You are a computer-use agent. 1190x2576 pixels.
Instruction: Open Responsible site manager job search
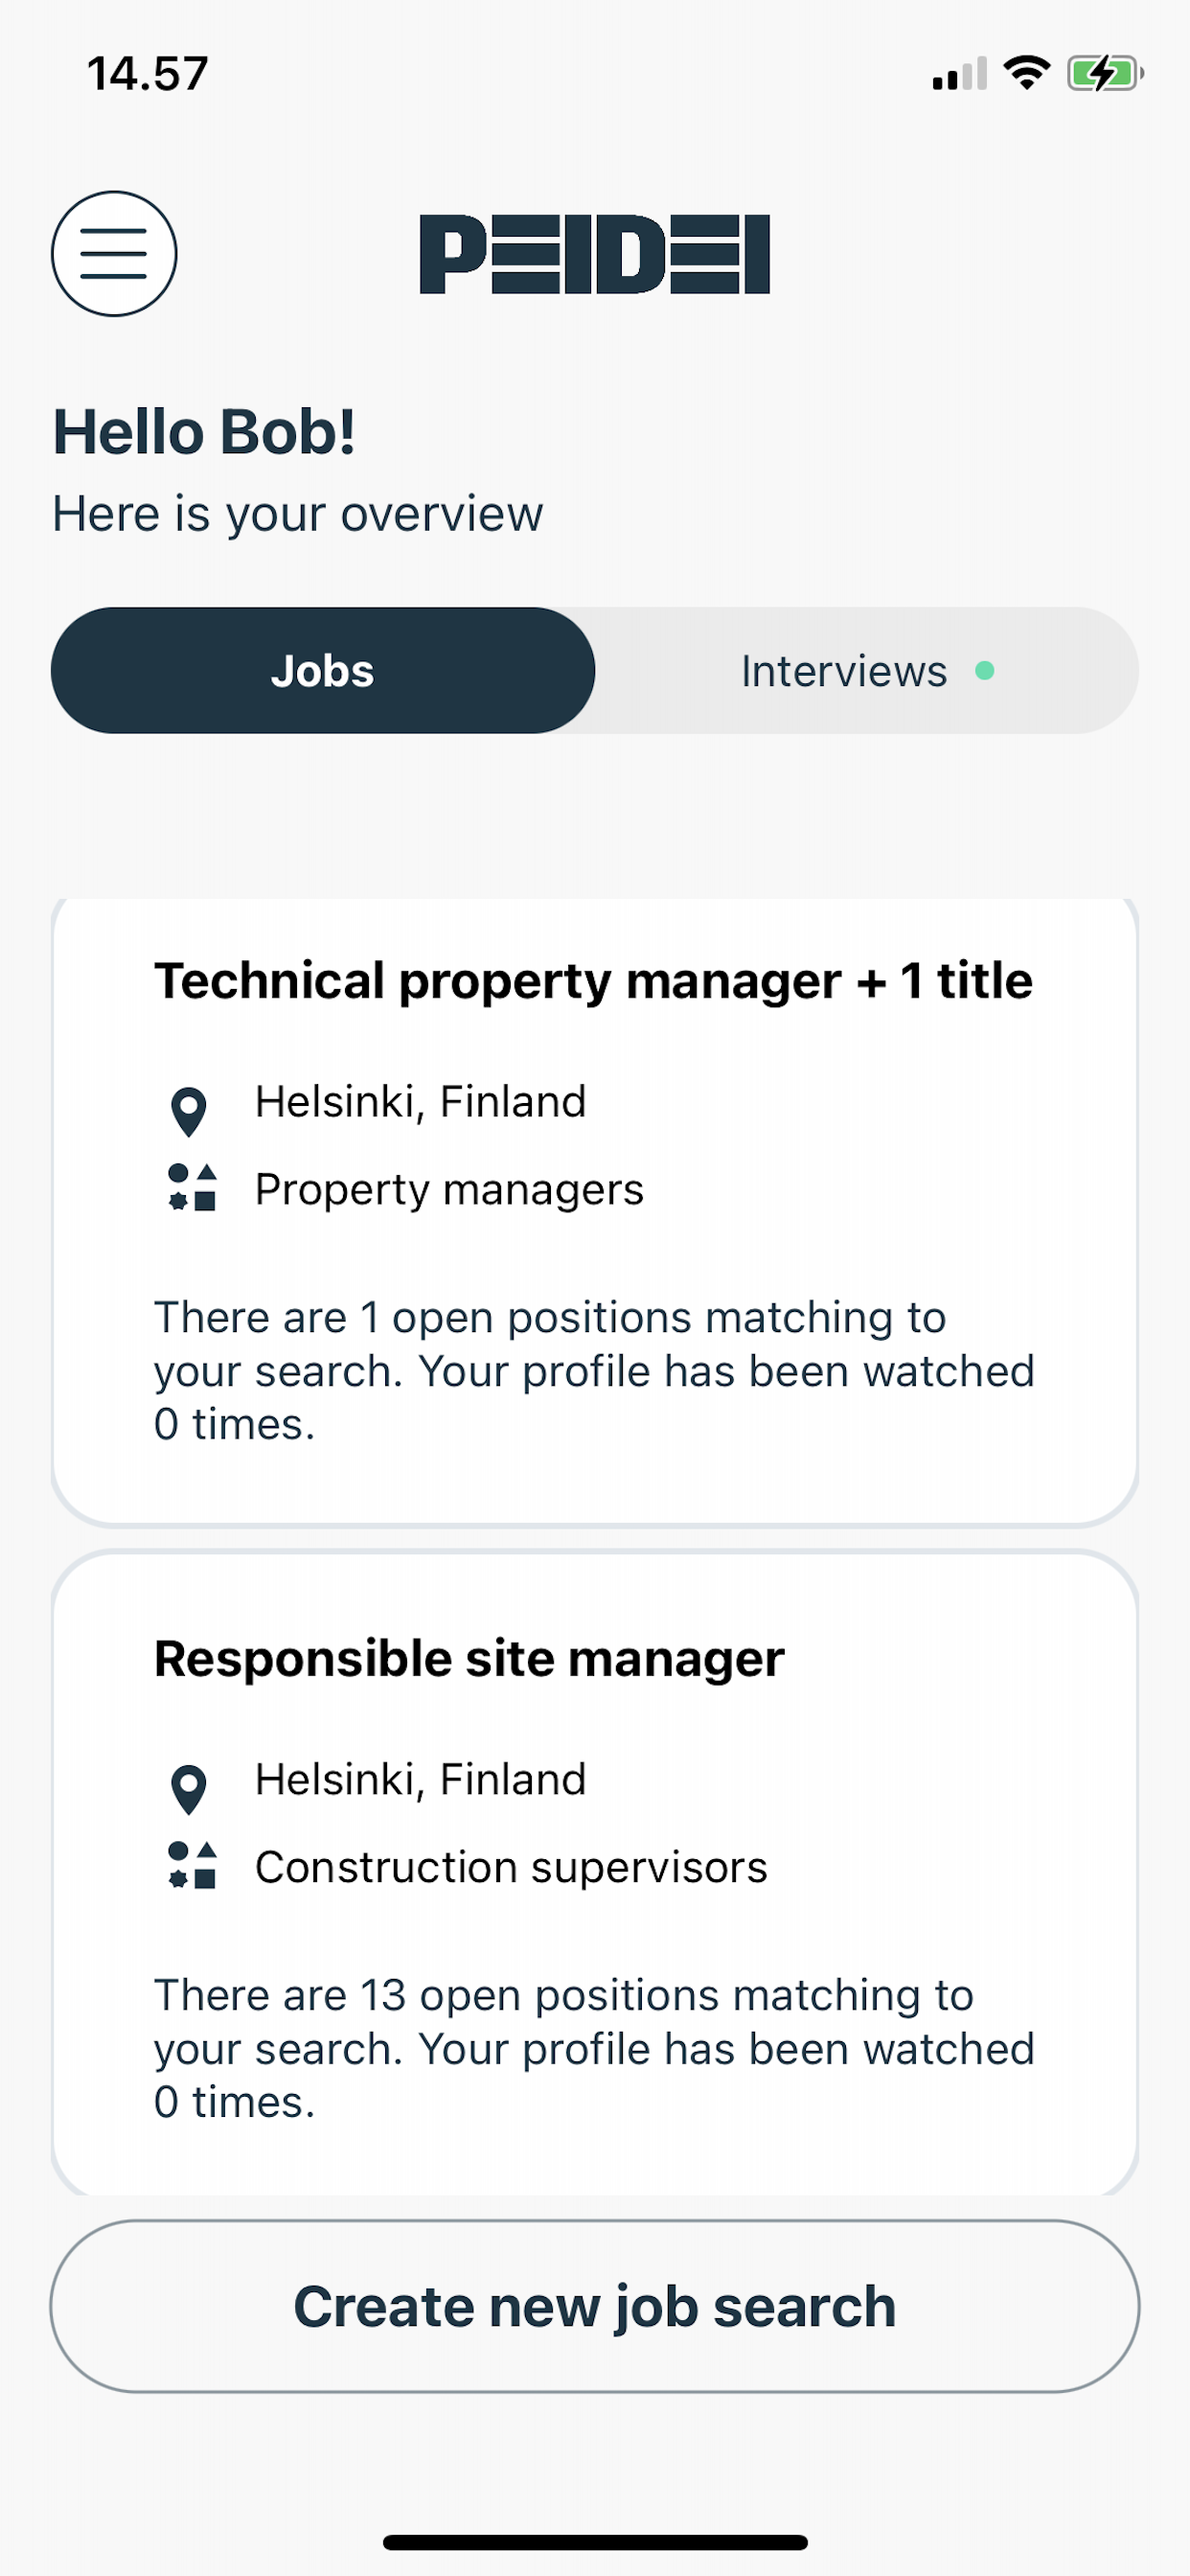[x=595, y=1872]
